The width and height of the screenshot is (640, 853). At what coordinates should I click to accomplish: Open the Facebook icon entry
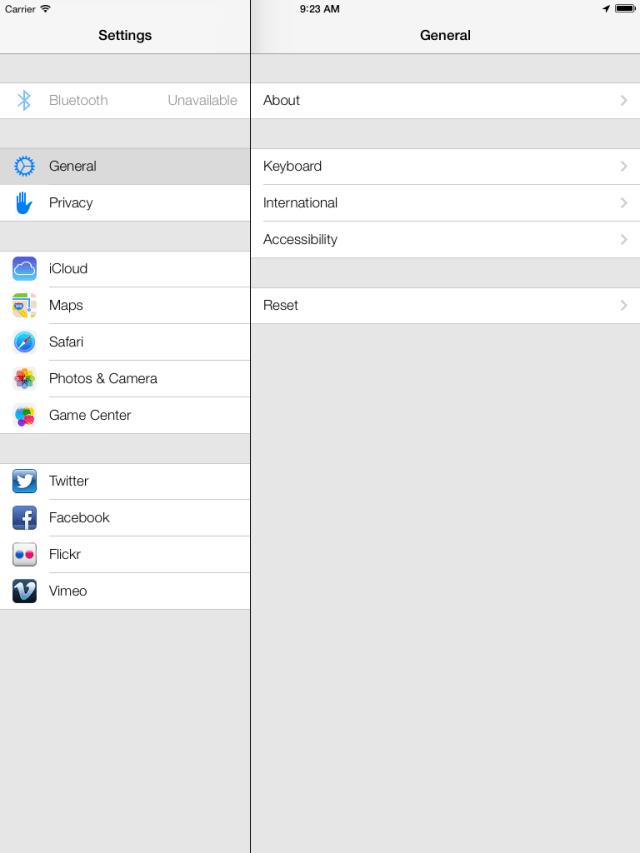coord(24,517)
